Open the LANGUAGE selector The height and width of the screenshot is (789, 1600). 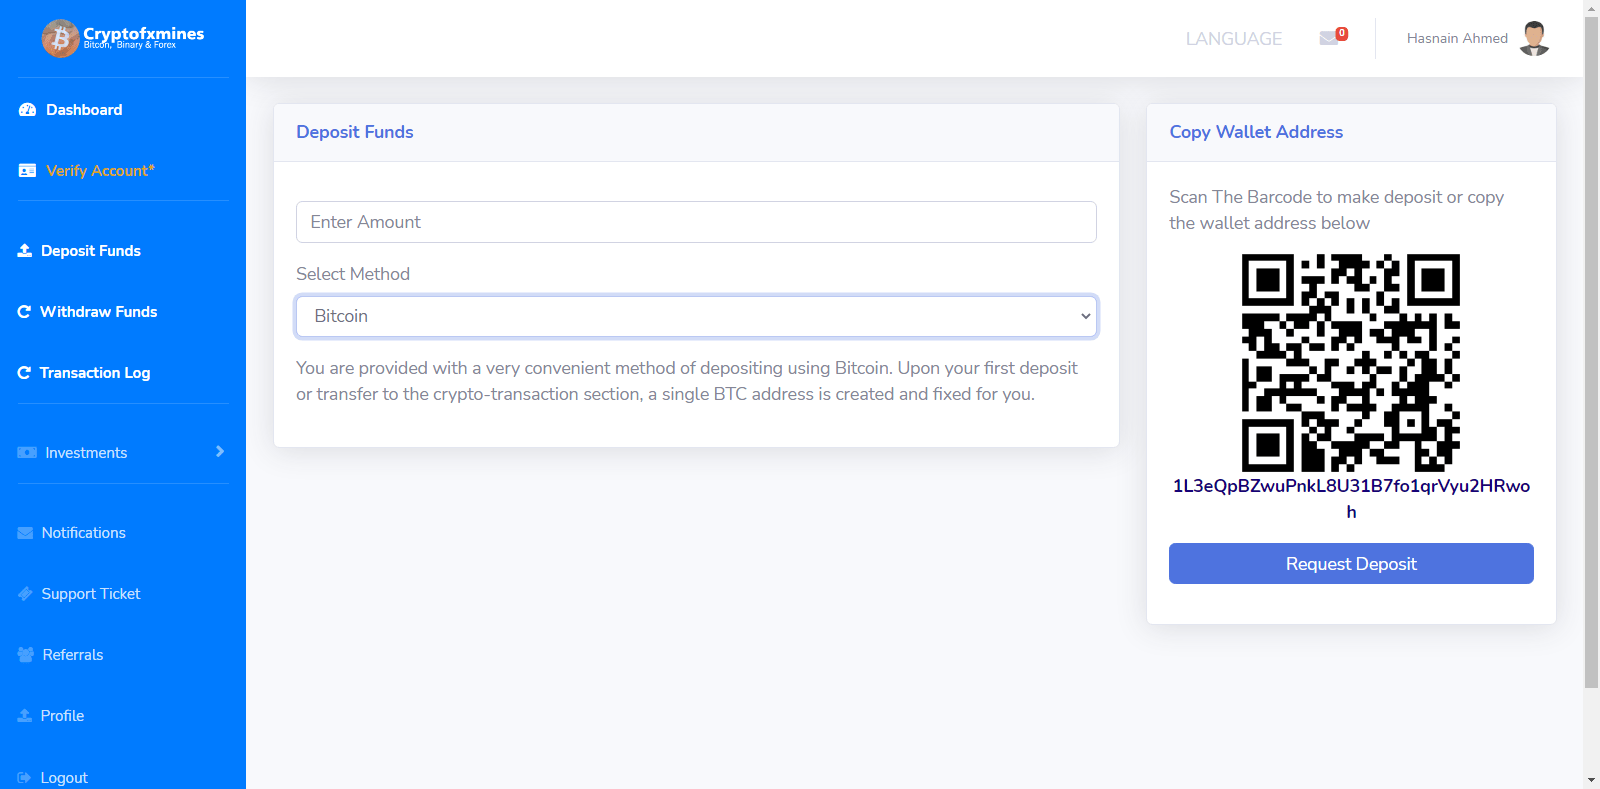pos(1233,39)
